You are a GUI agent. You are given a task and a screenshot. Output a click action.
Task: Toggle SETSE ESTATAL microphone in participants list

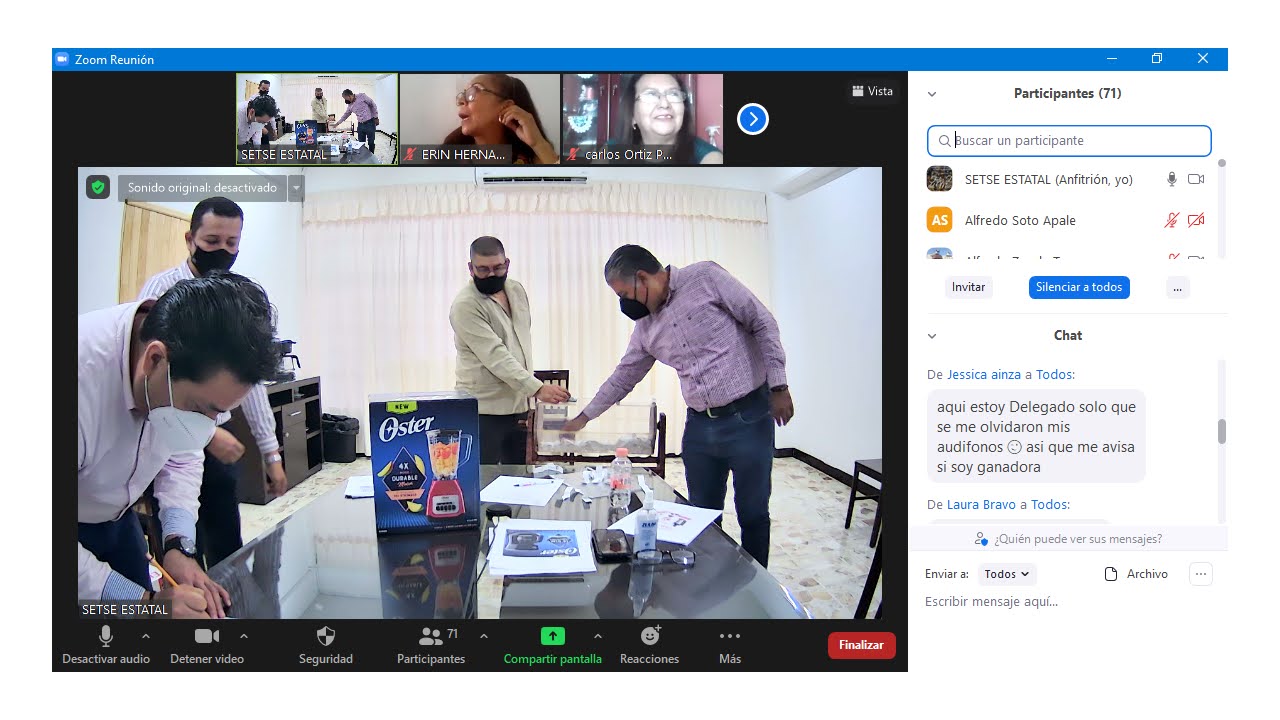coord(1172,180)
